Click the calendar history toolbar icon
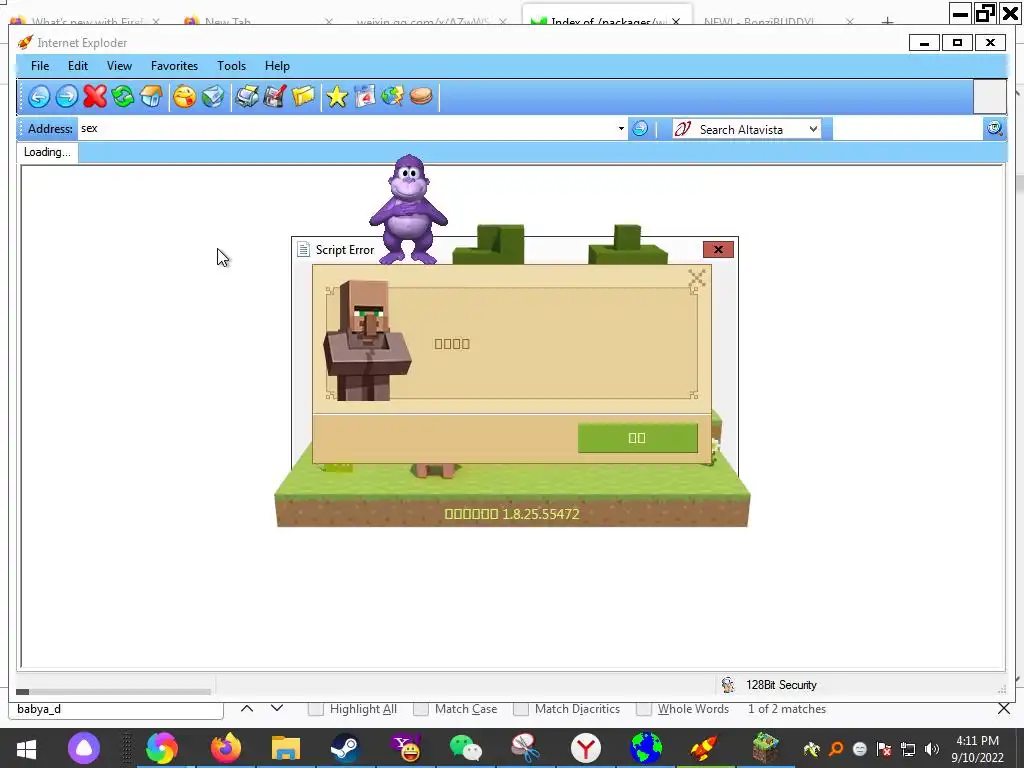 [x=365, y=97]
